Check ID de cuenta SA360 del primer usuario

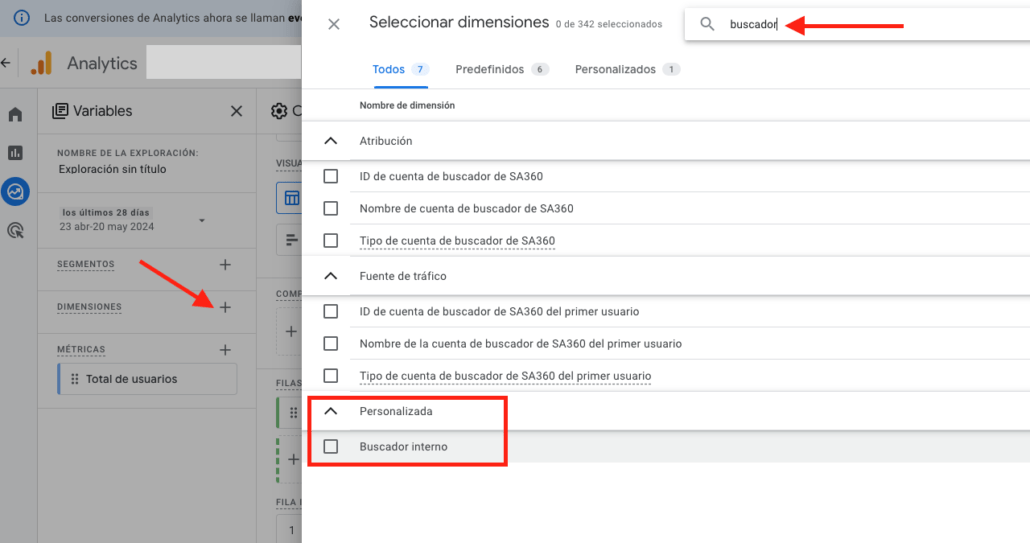pyautogui.click(x=330, y=311)
